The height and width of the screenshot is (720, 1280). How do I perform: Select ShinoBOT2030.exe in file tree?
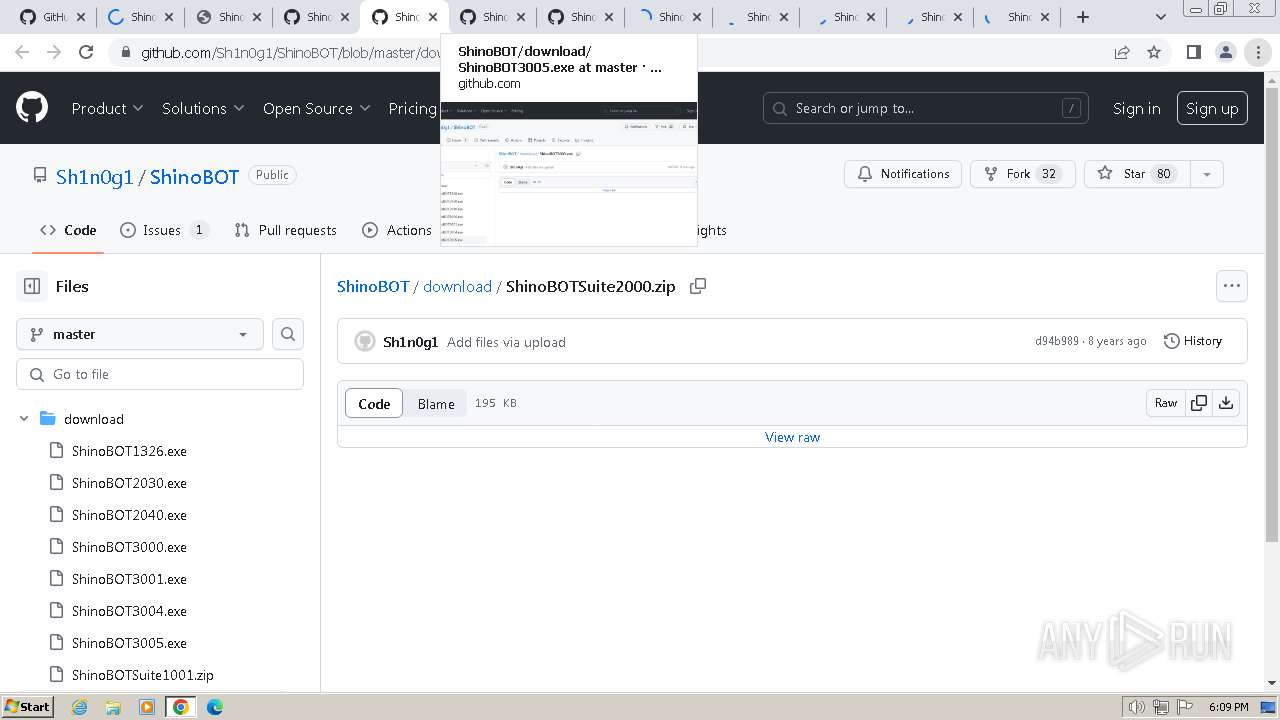coord(129,483)
